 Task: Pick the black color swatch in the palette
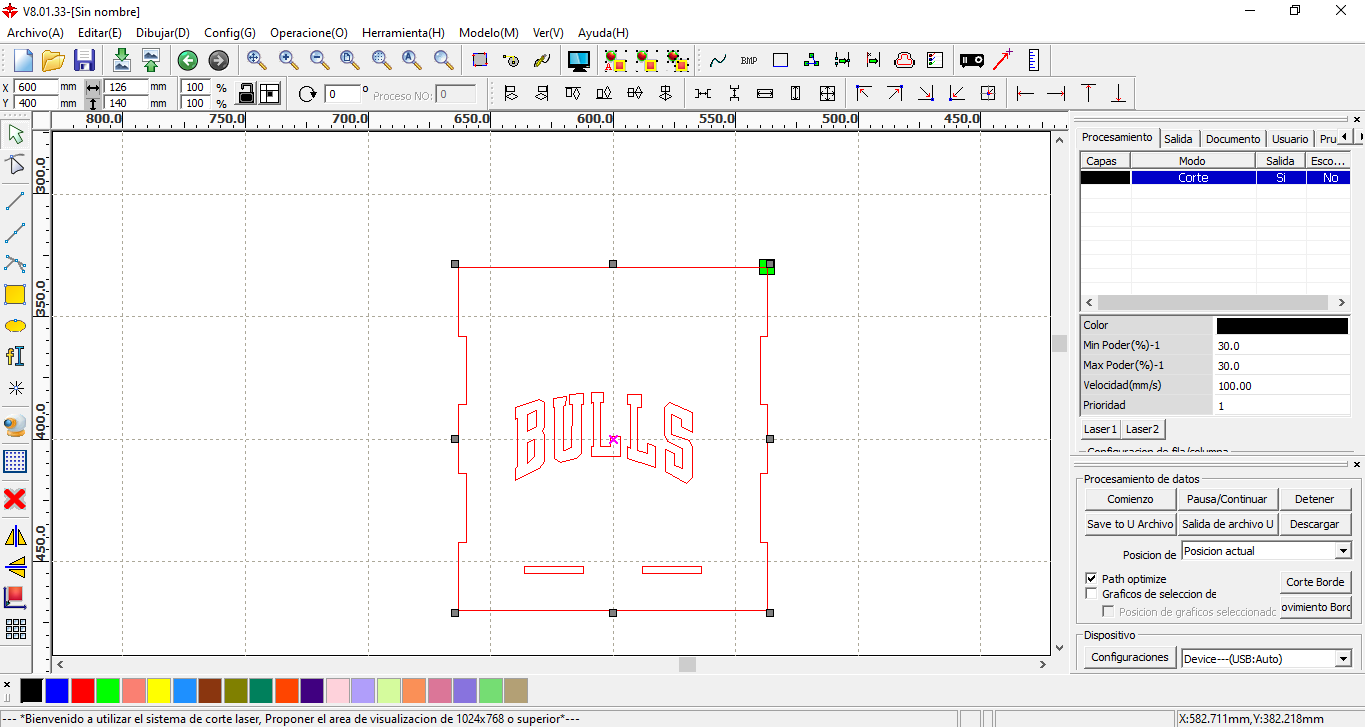pos(32,690)
